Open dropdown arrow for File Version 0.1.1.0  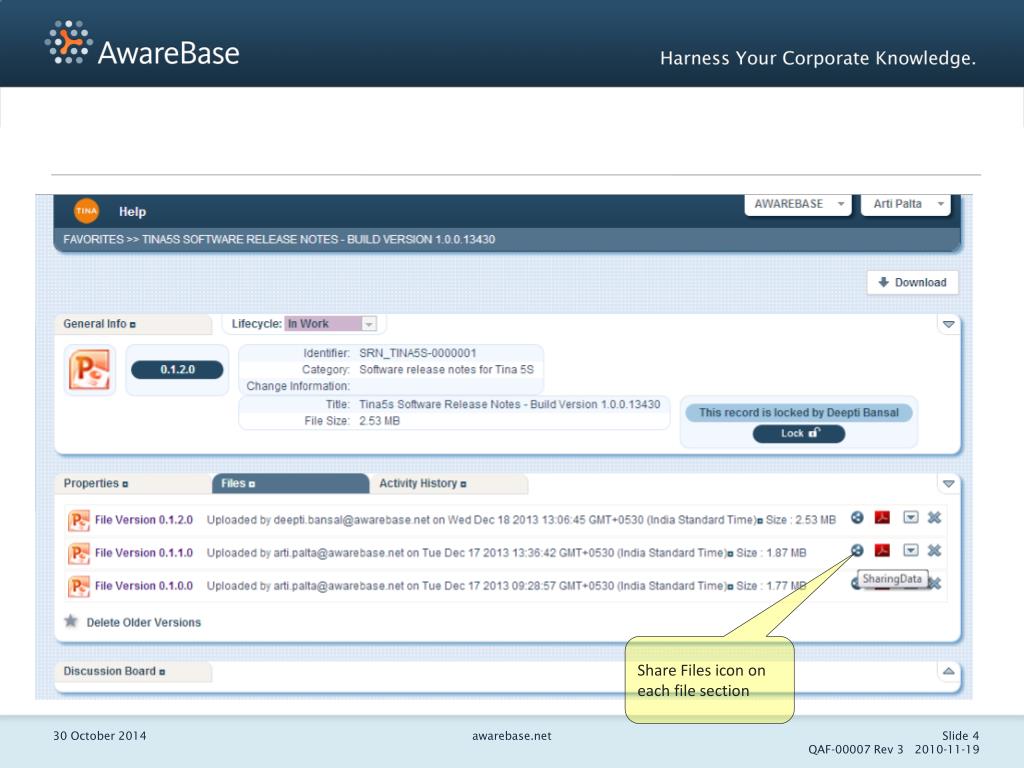coord(911,551)
